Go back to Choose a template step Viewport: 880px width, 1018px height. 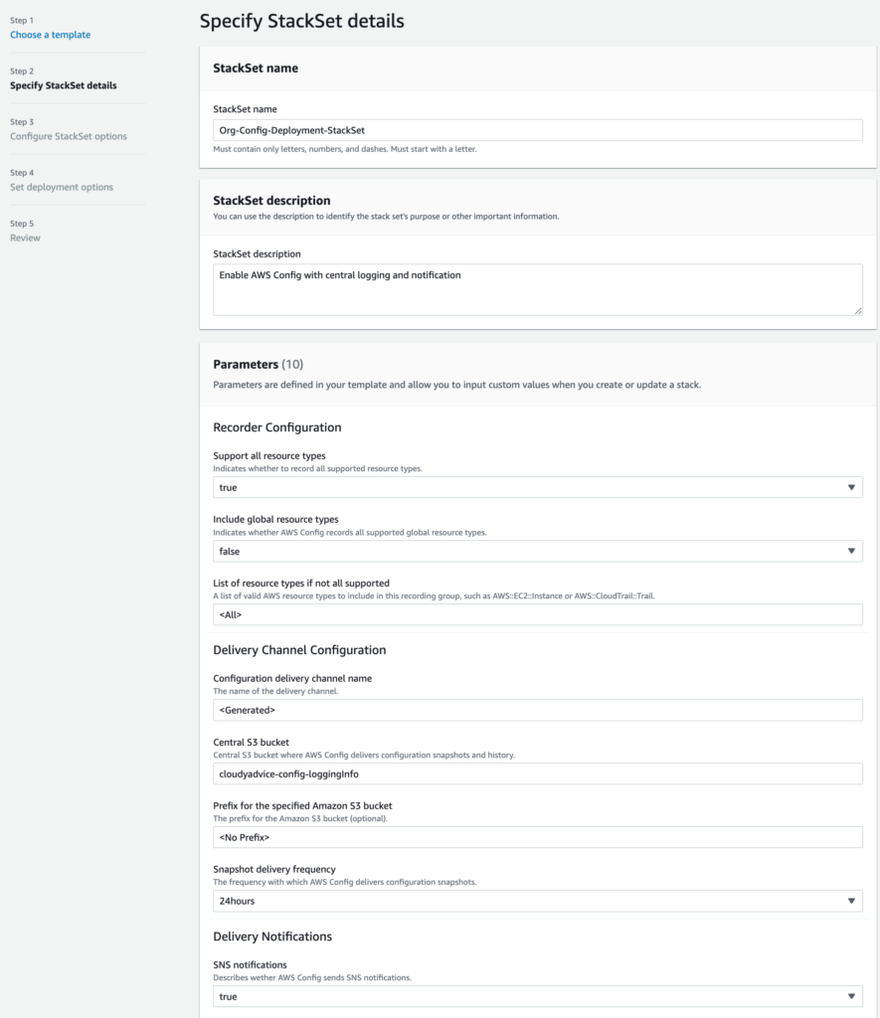[x=50, y=35]
